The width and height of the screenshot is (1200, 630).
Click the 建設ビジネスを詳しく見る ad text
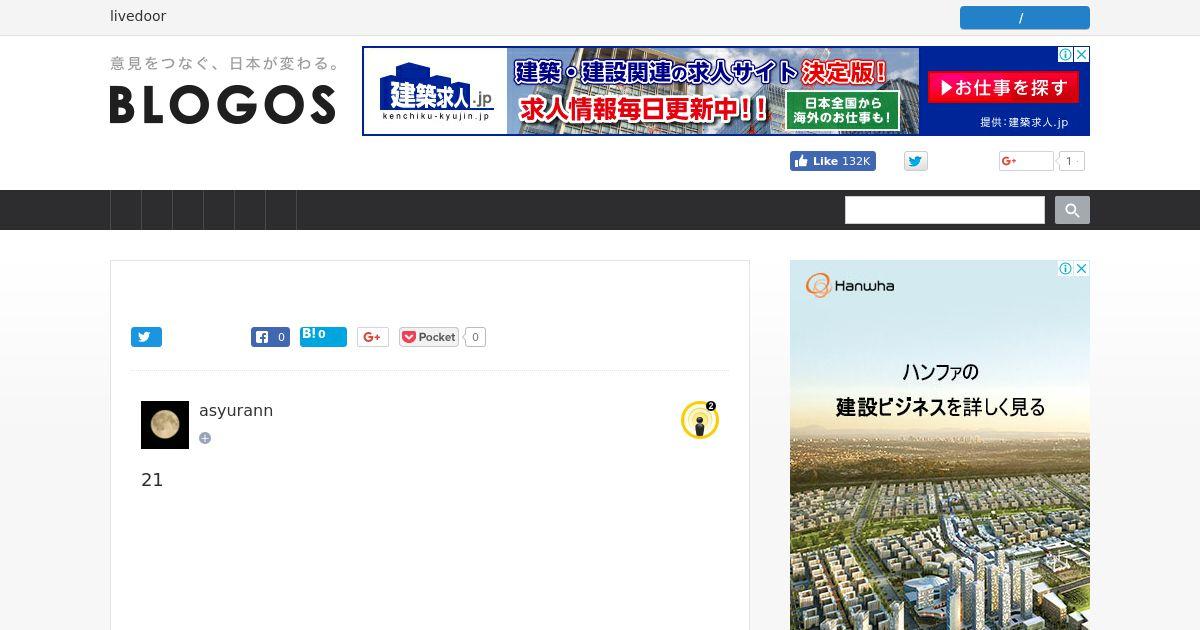[940, 407]
